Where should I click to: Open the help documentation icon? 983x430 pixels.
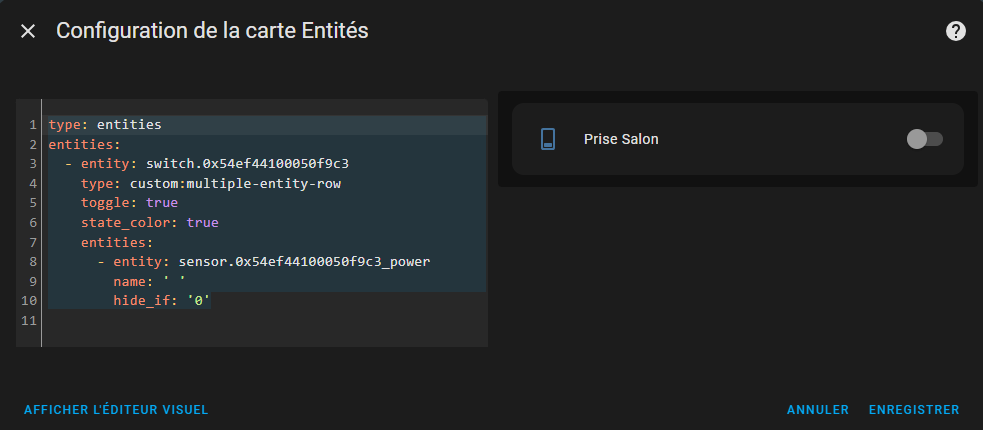[x=955, y=31]
